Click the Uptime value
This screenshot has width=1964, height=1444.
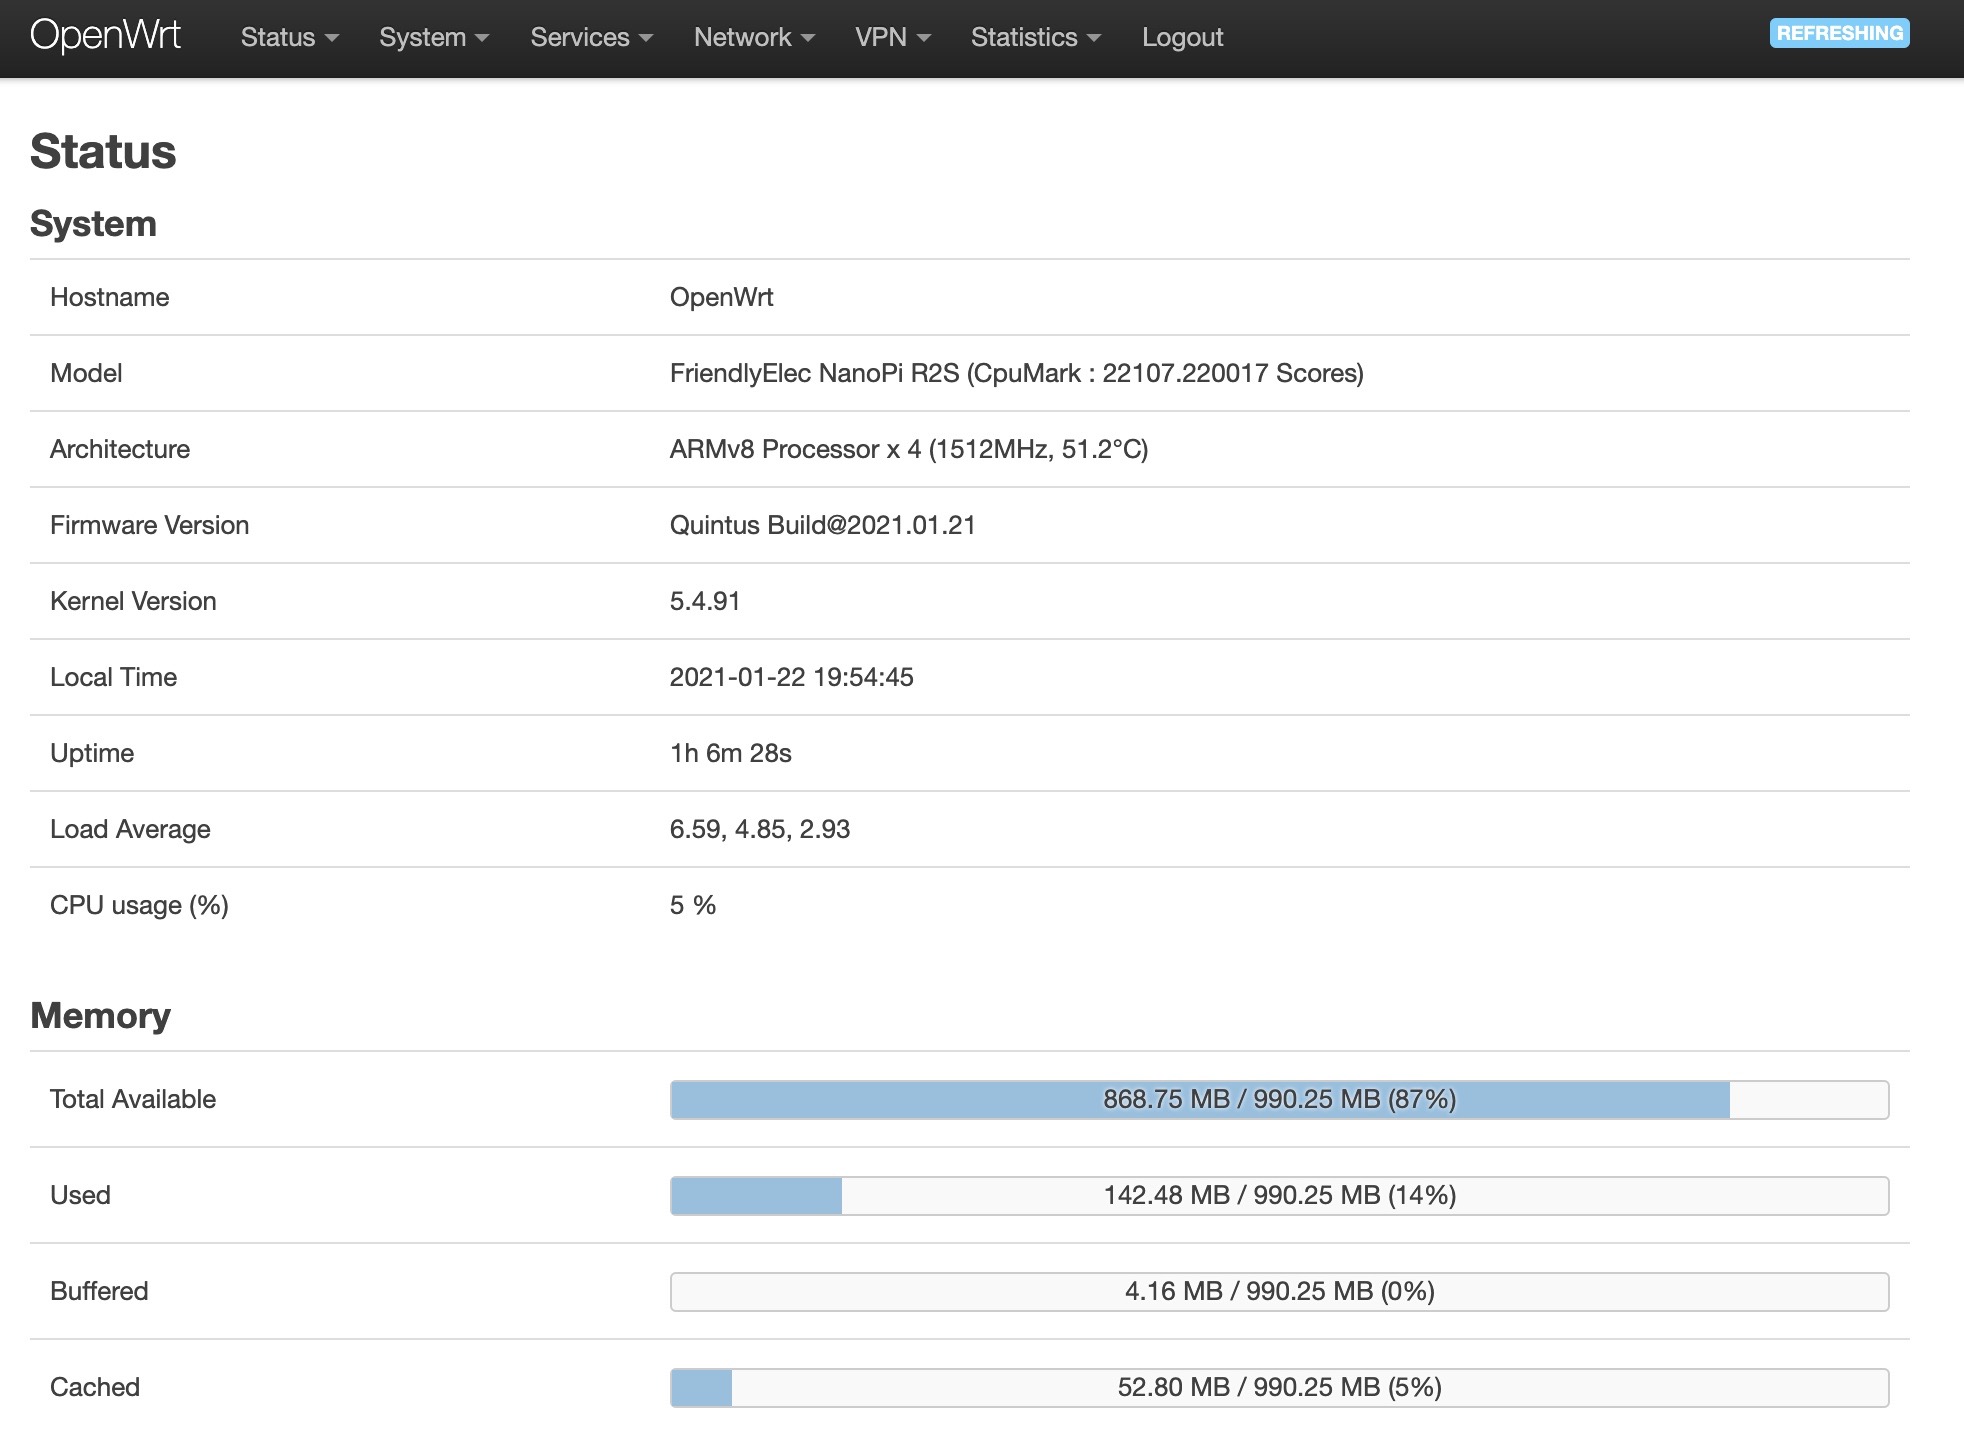(730, 753)
